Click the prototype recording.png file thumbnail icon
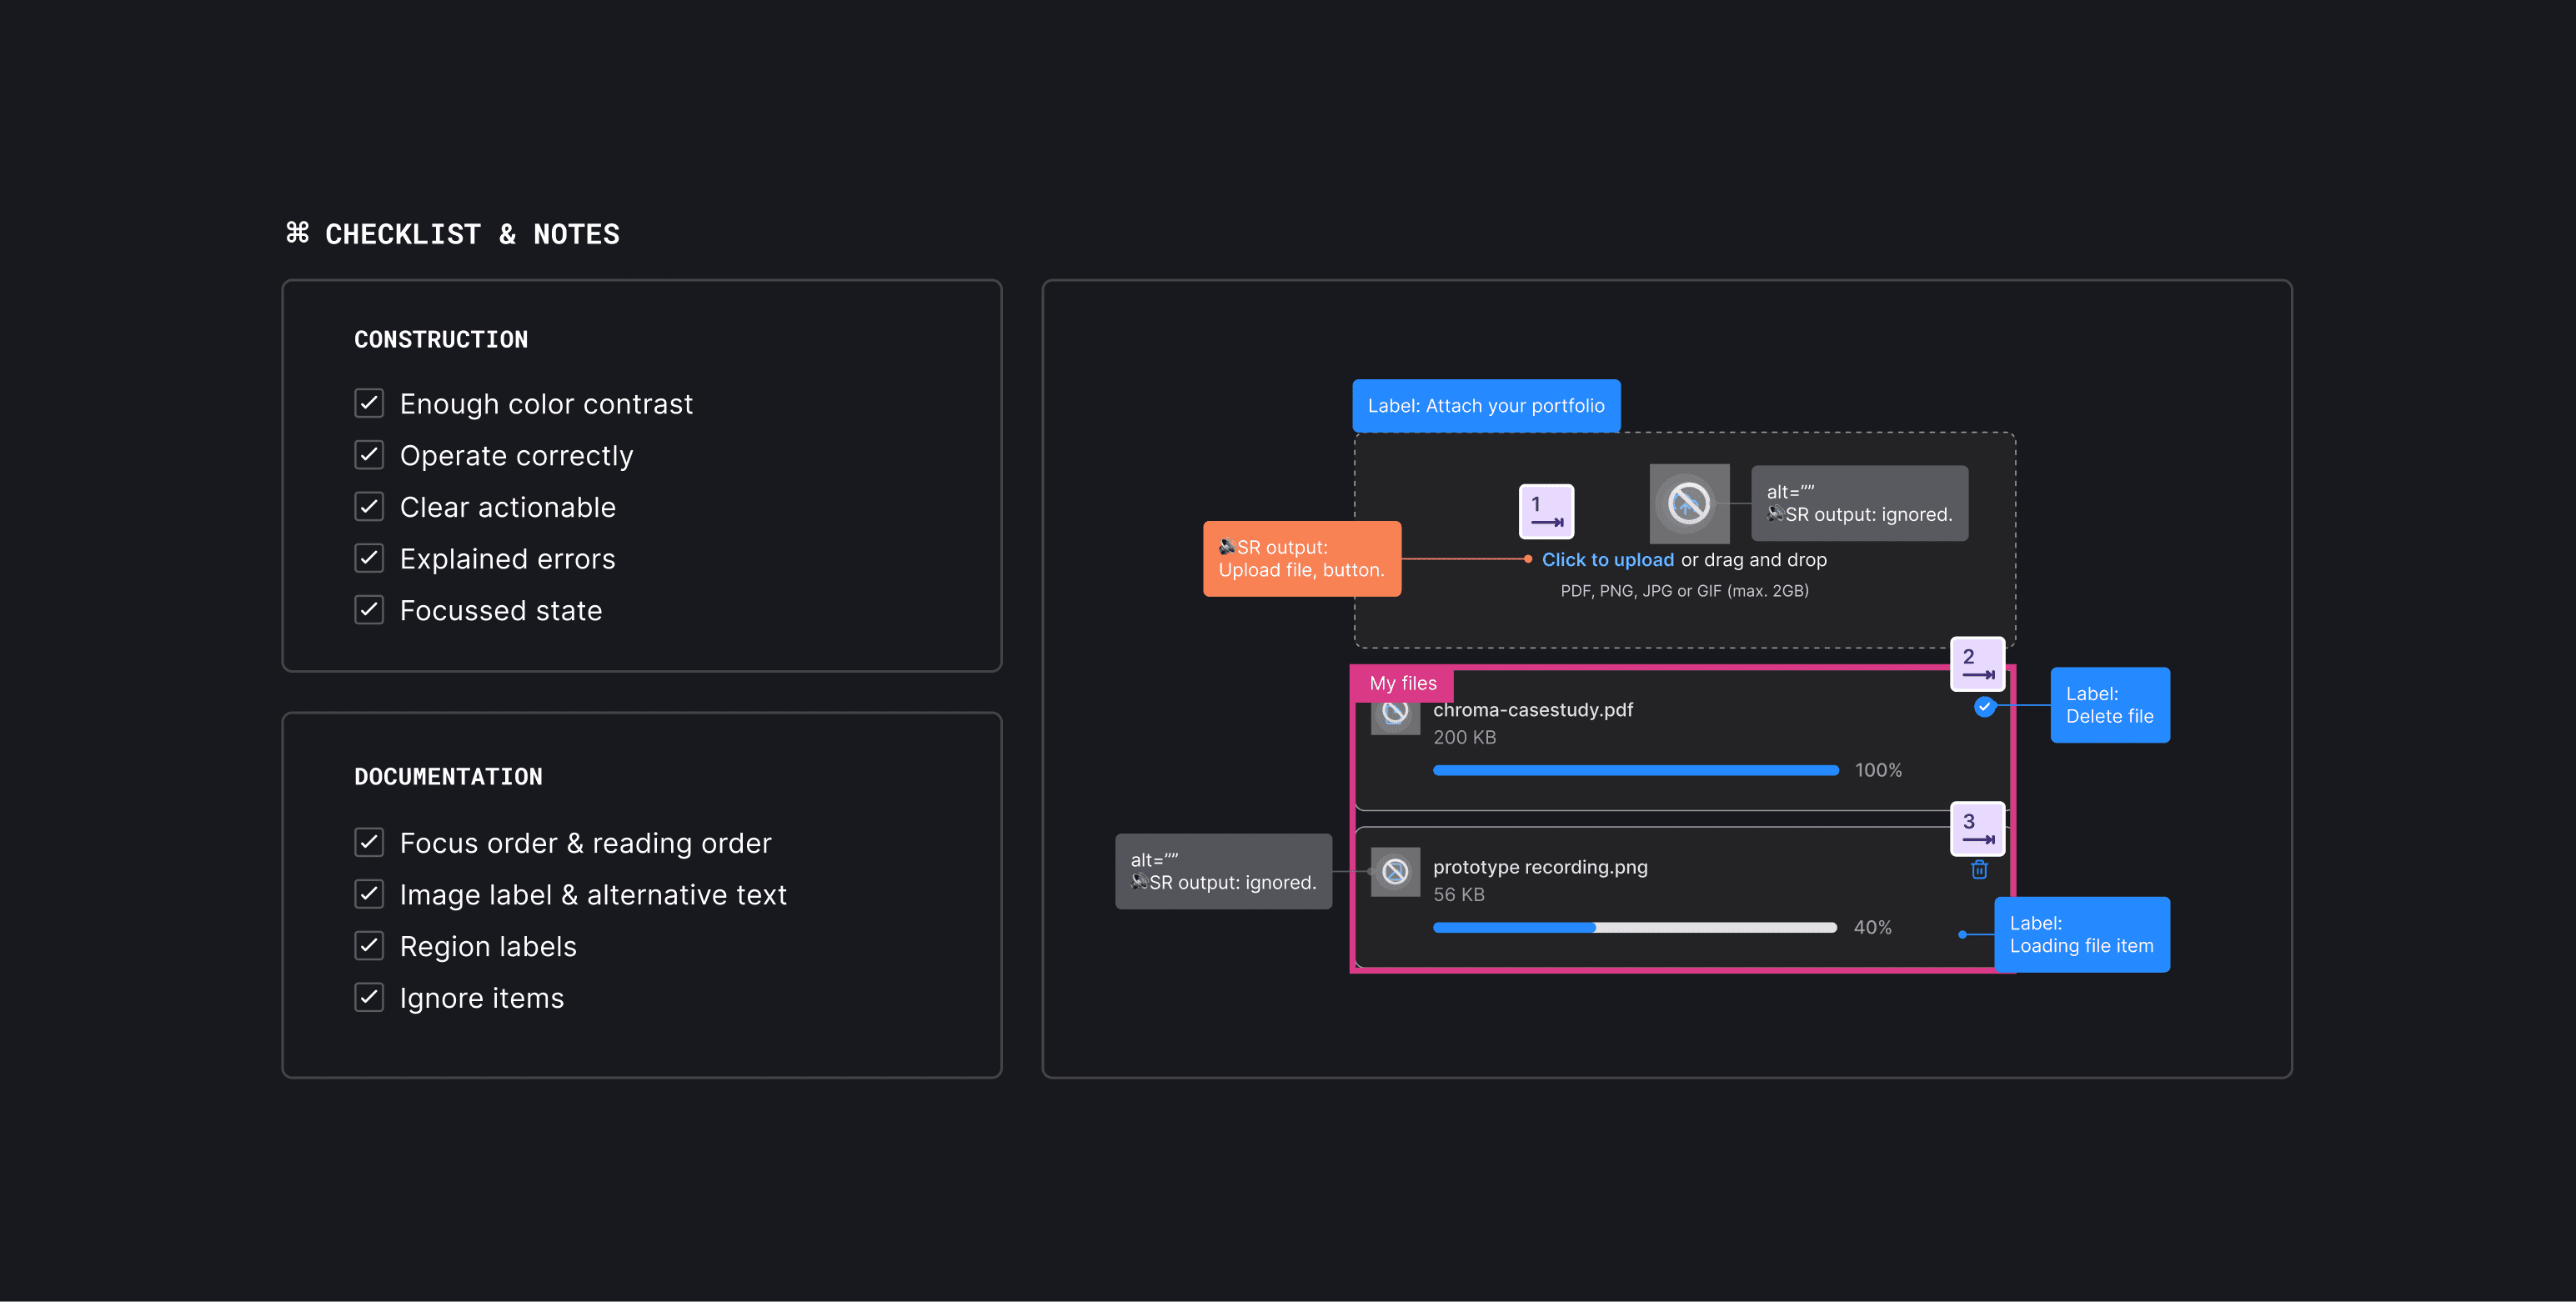2576x1302 pixels. (1395, 872)
